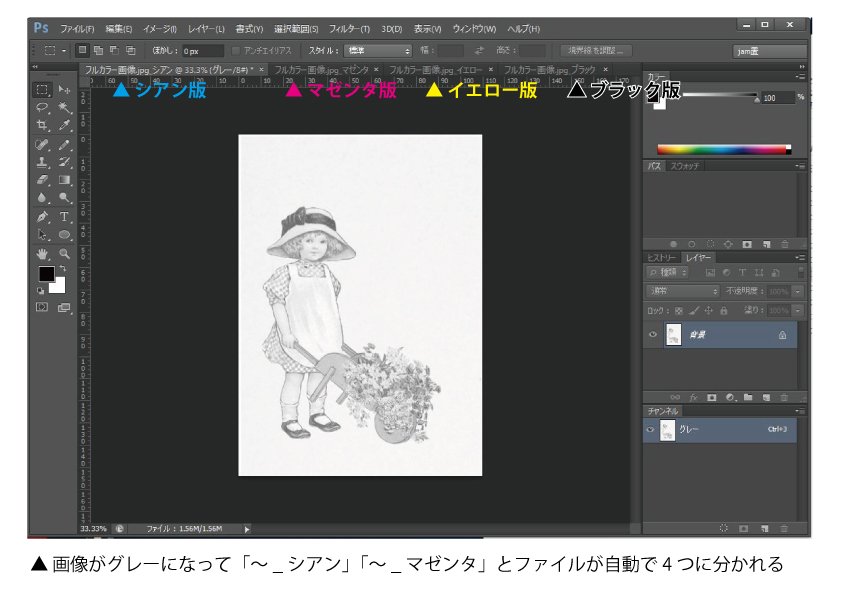Open the Layers panel flyout menu
The height and width of the screenshot is (595, 842).
pyautogui.click(x=800, y=258)
